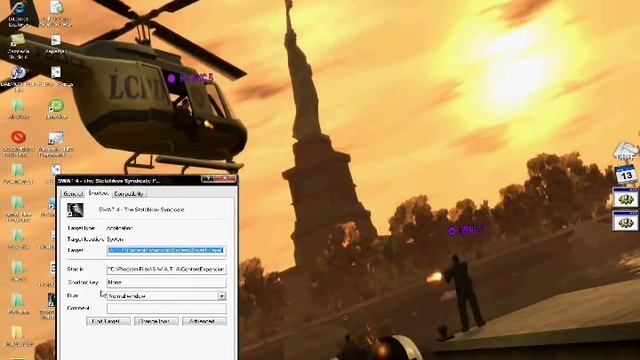Click the Shortcut key field showing None
640x360 pixels.
point(167,282)
